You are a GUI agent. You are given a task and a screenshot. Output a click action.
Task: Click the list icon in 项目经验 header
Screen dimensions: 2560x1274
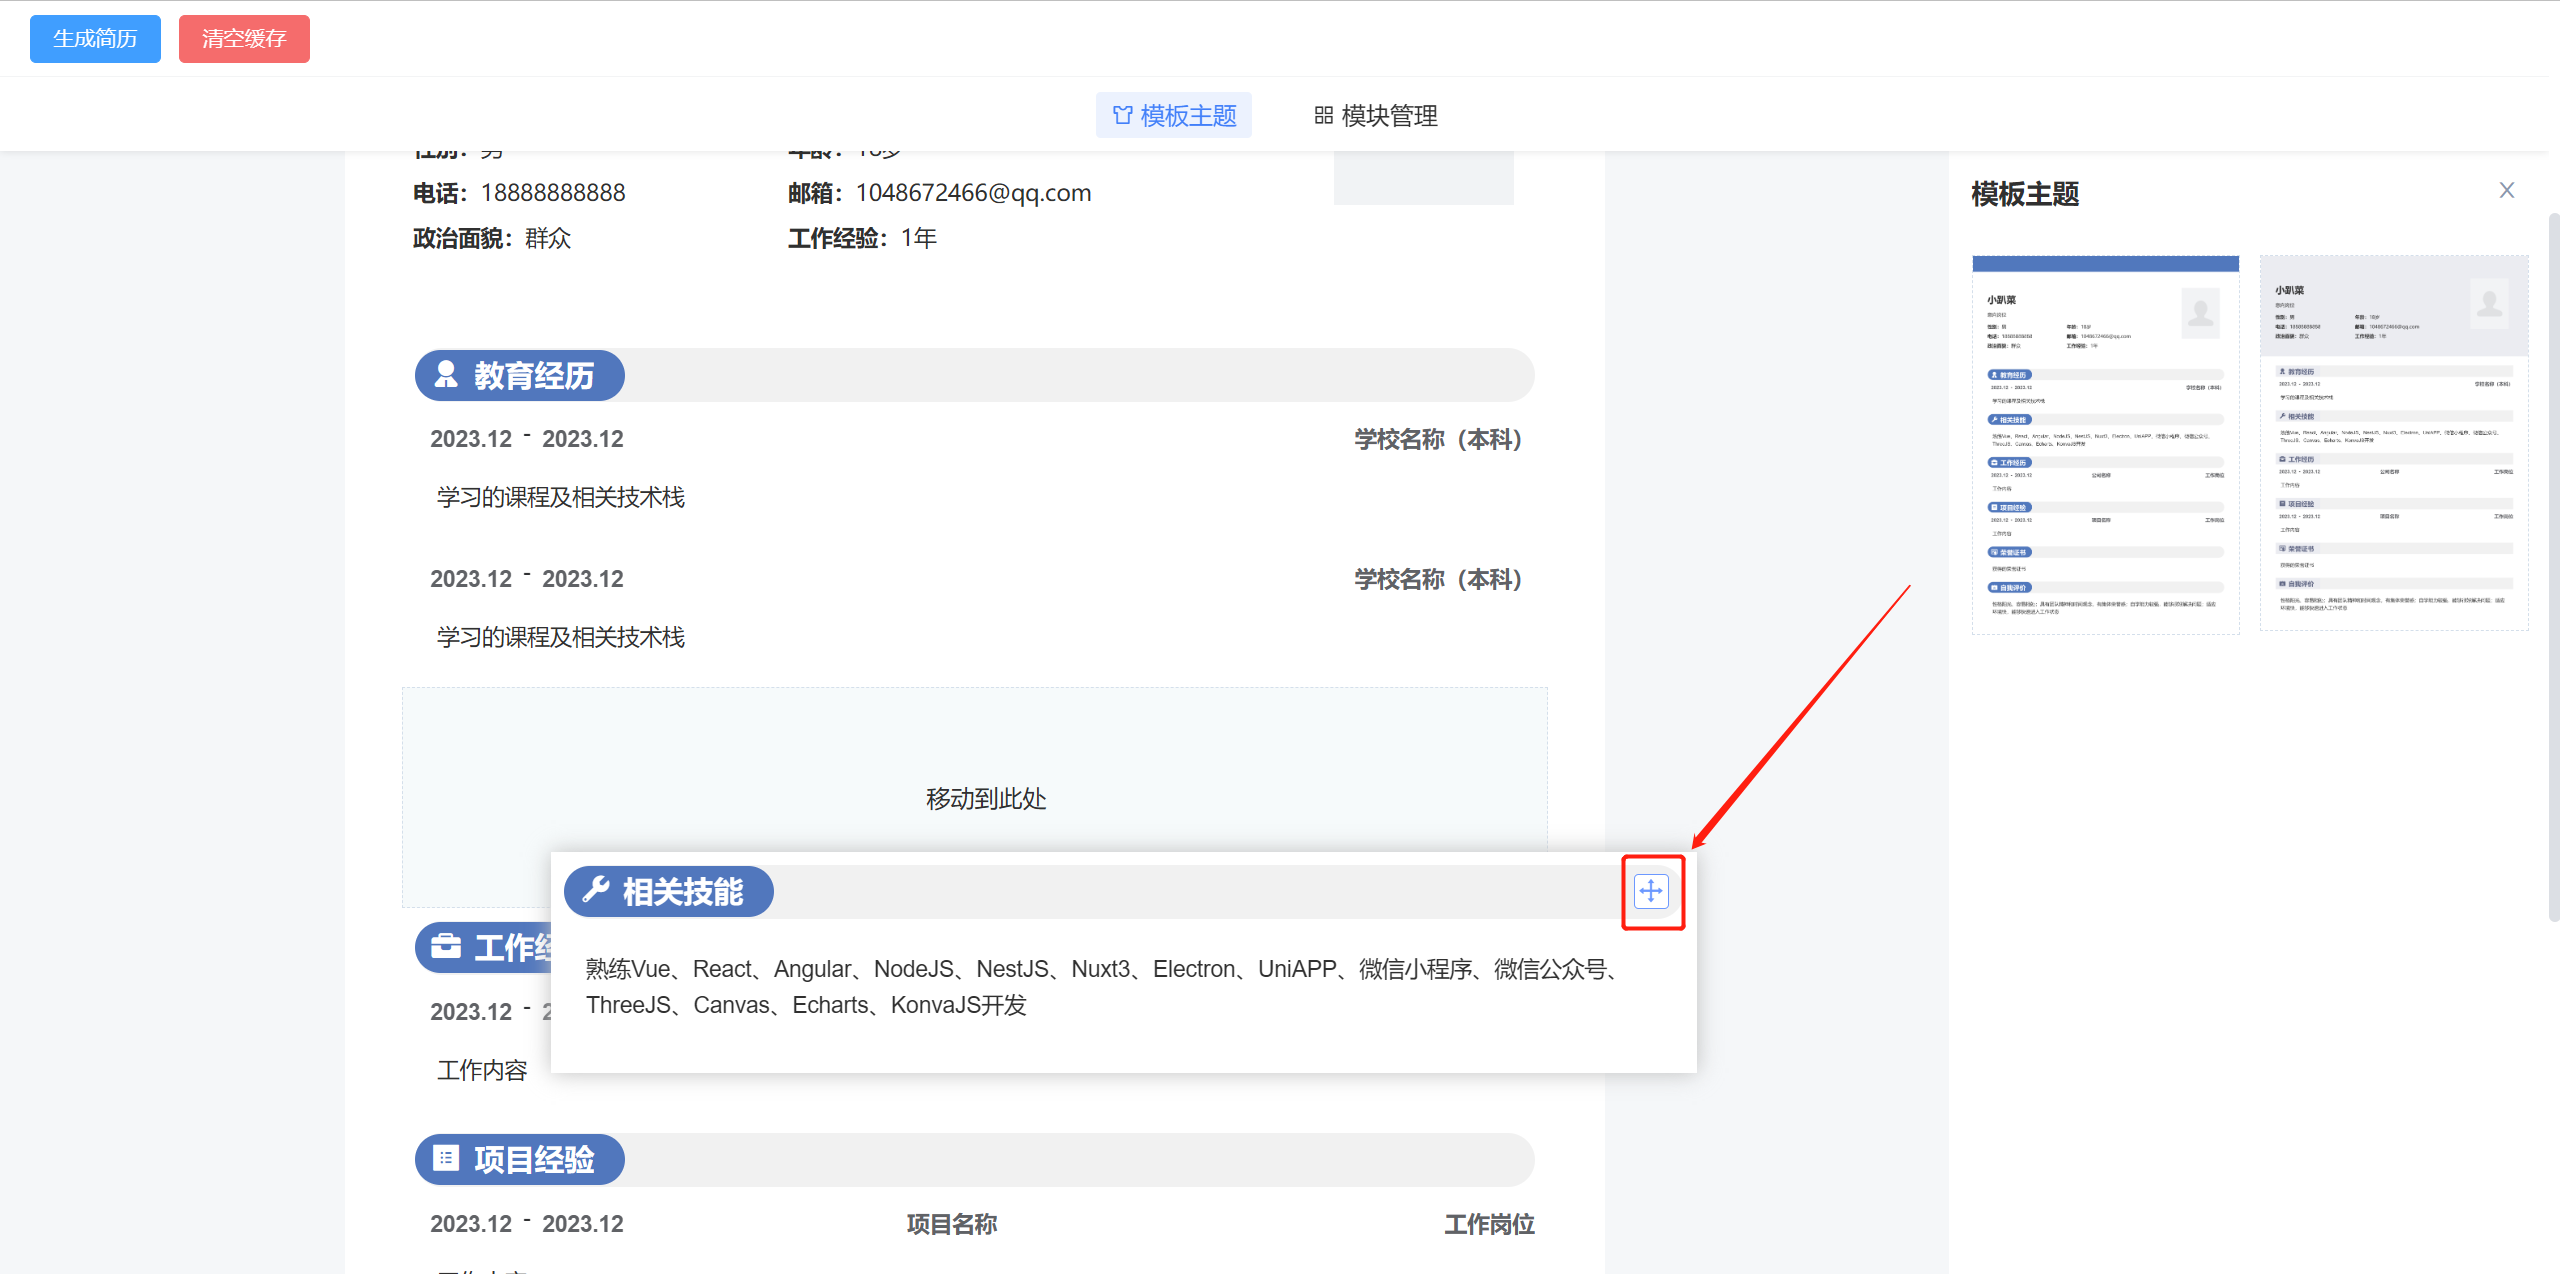point(446,1158)
